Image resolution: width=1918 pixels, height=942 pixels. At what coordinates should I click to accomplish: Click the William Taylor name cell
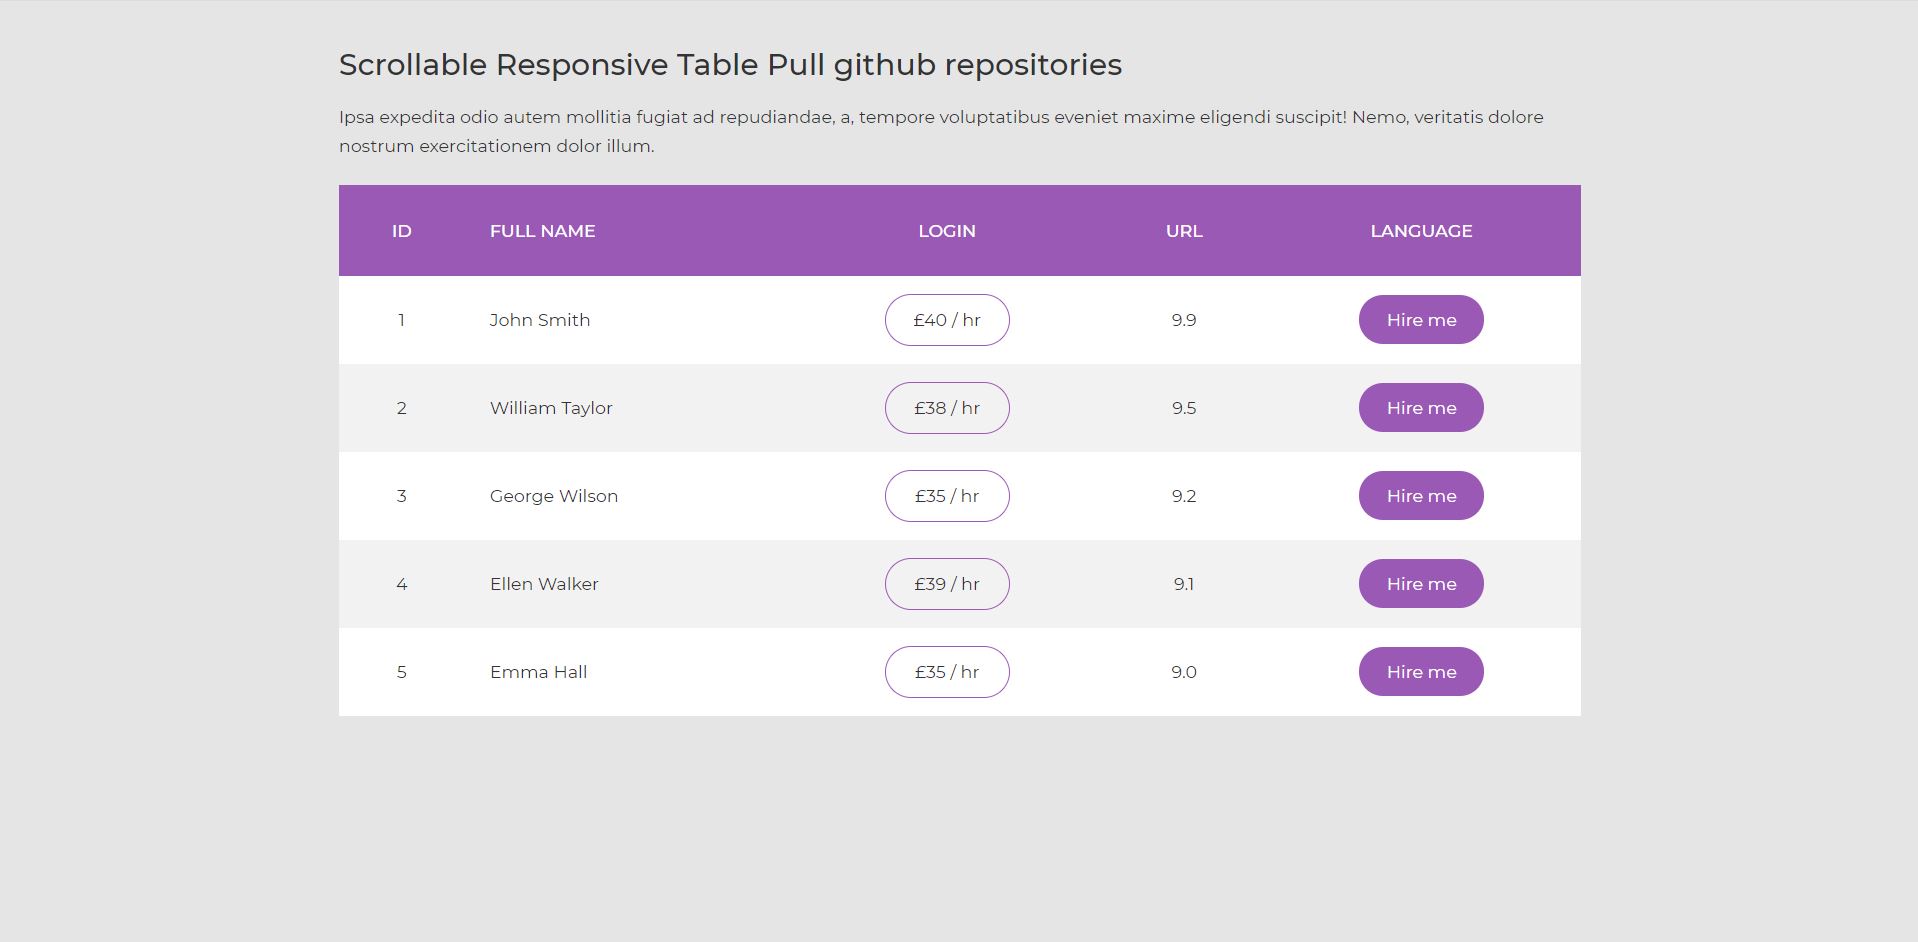point(551,408)
